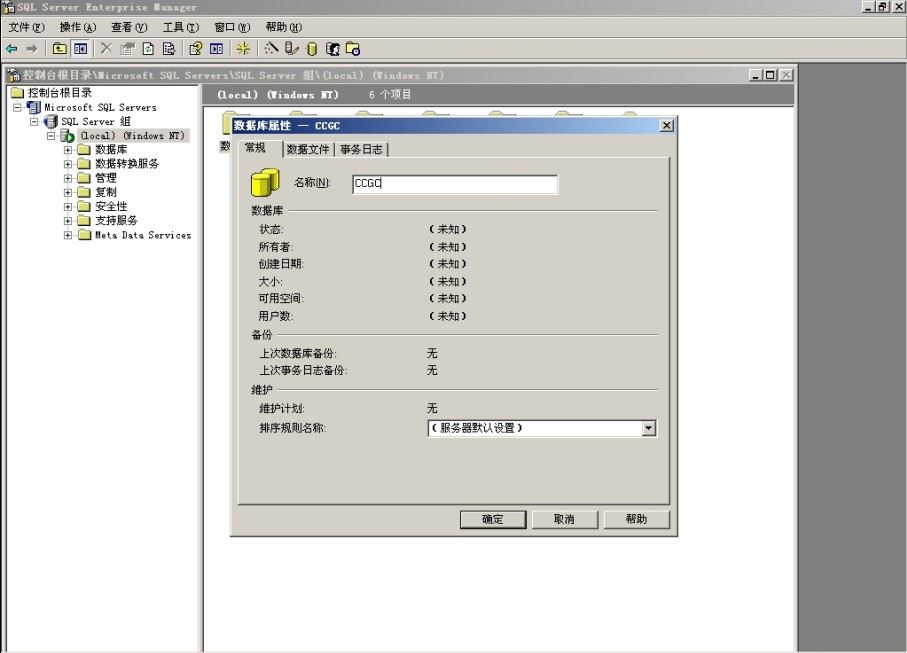Open the 帮助(H) menu
The width and height of the screenshot is (907, 653).
[283, 27]
